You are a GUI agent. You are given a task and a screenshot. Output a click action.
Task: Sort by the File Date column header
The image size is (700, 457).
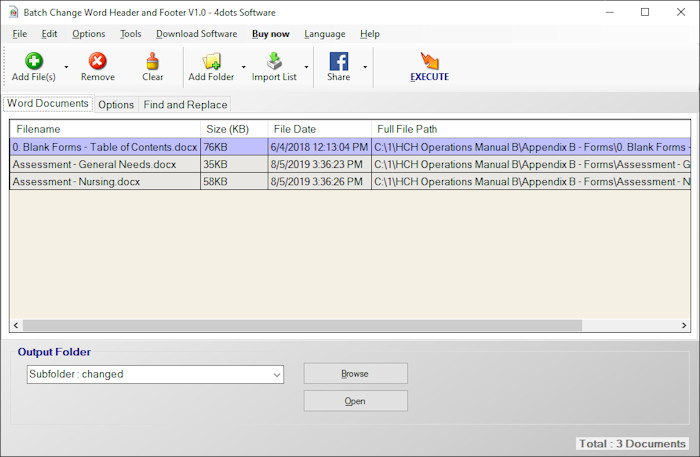[319, 129]
